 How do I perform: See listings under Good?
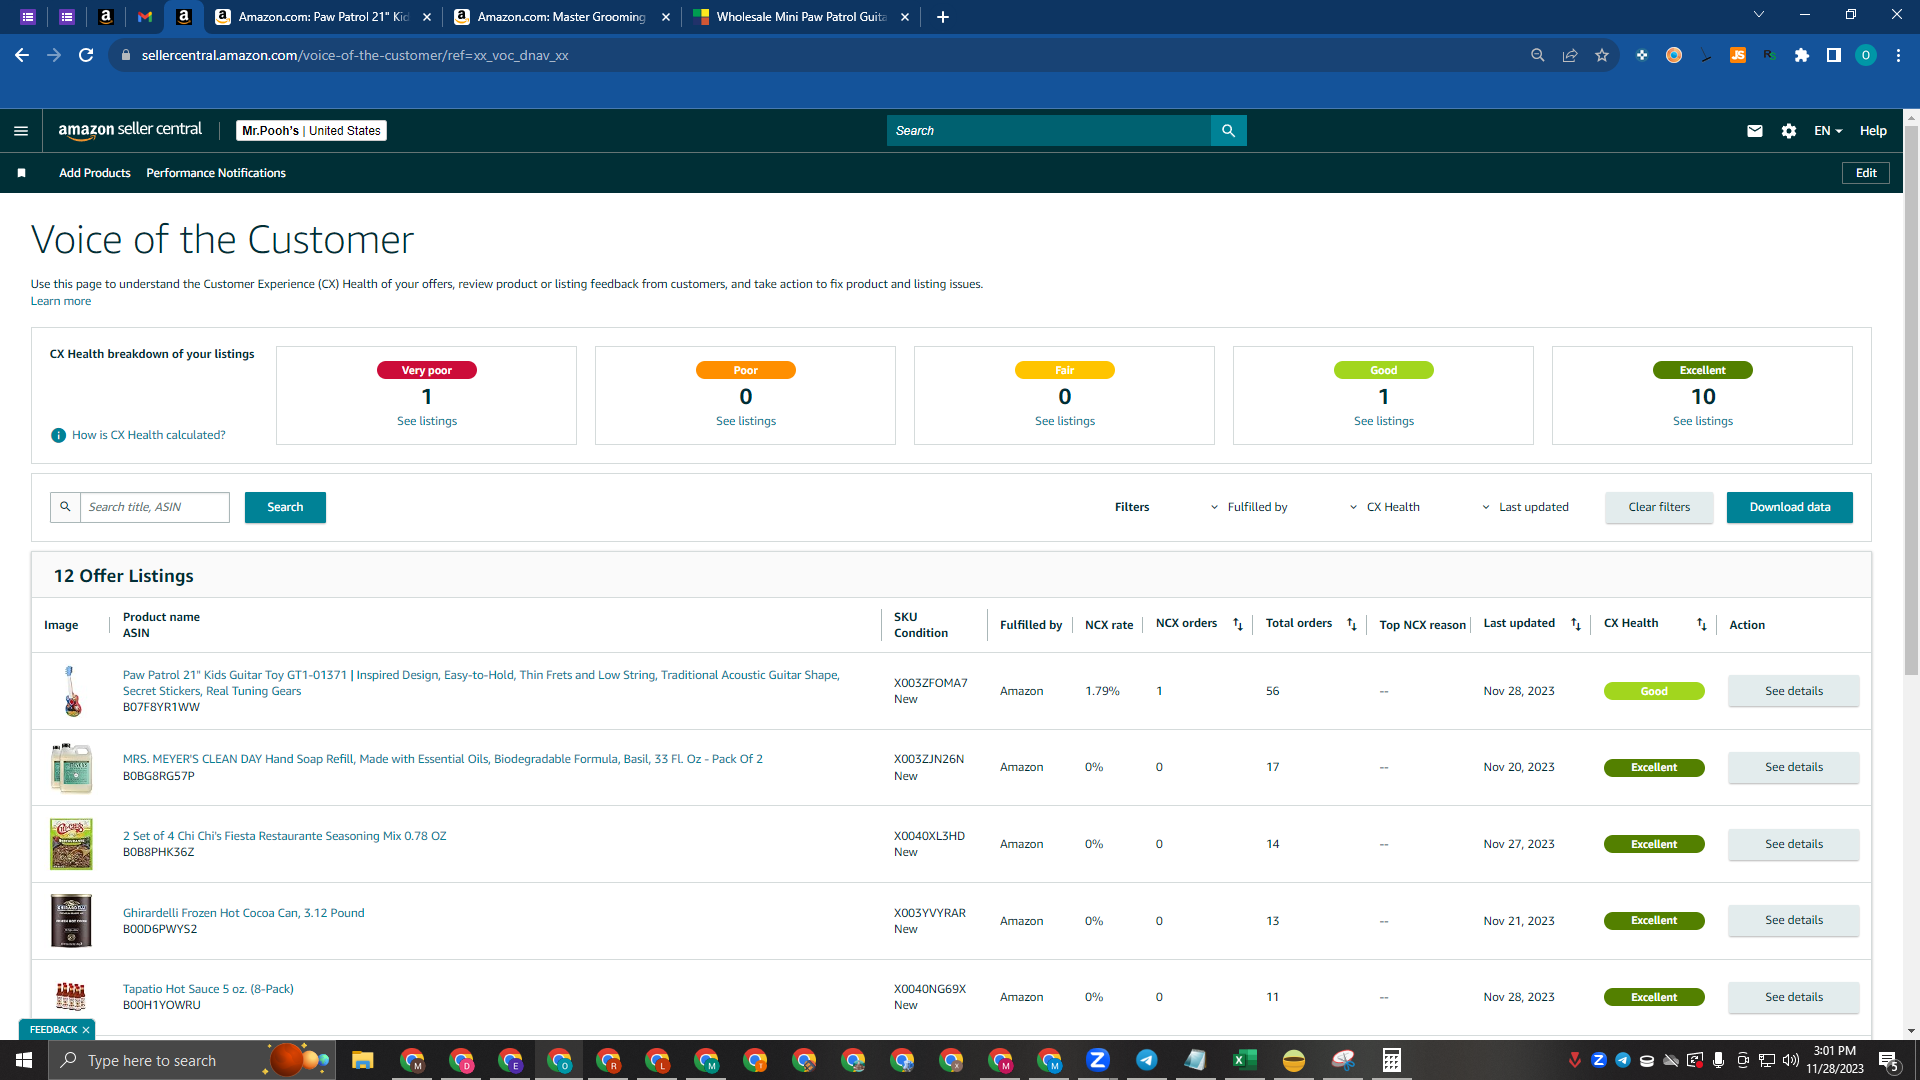pyautogui.click(x=1384, y=421)
